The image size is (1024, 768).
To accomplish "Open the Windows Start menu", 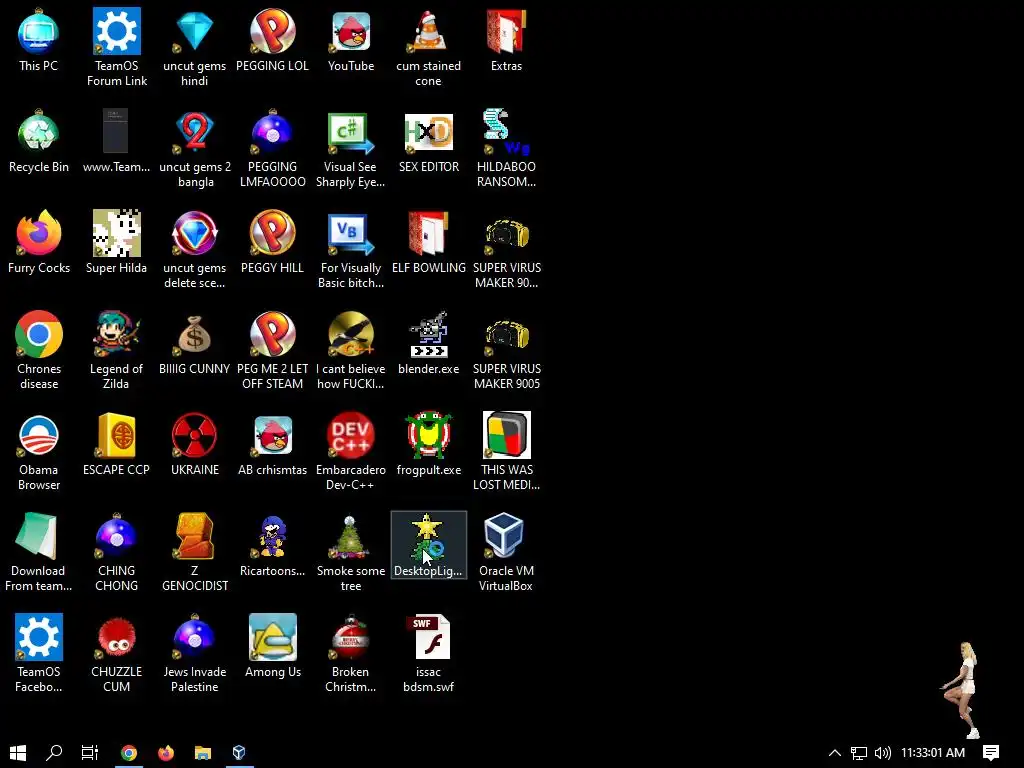I will click(x=18, y=752).
